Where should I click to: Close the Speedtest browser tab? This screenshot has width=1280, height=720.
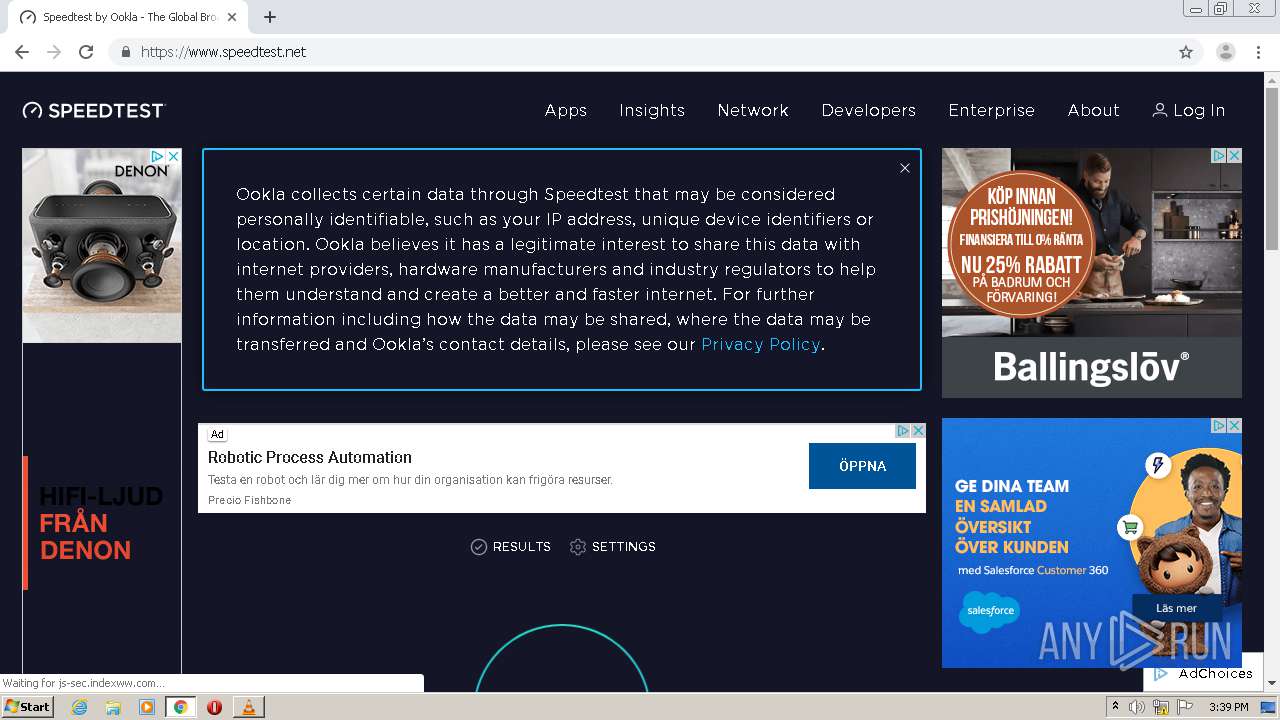pyautogui.click(x=233, y=17)
